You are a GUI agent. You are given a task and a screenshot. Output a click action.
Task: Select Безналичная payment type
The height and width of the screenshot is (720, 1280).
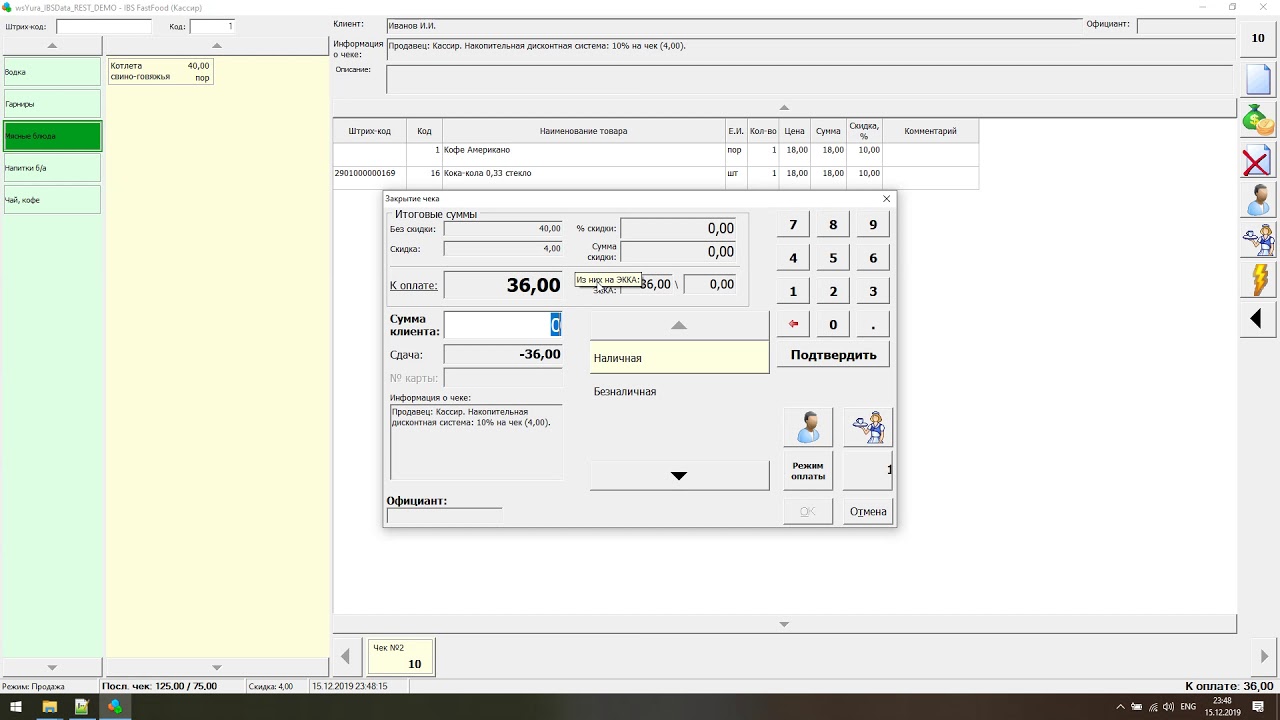click(x=679, y=392)
